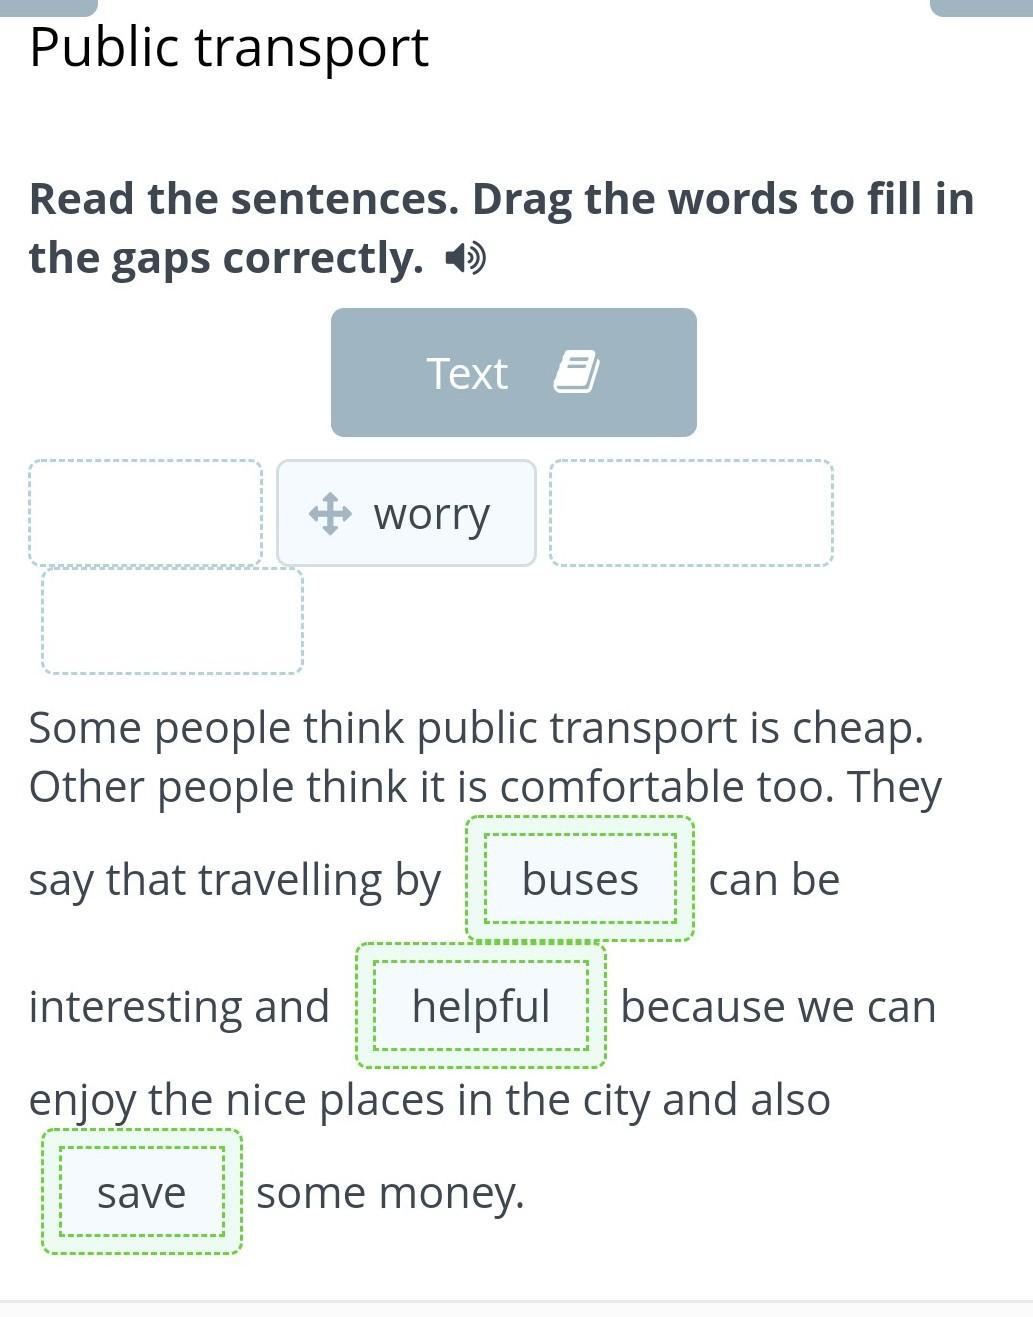The width and height of the screenshot is (1033, 1317).
Task: Click the empty slot right of "worry"
Action: point(691,513)
